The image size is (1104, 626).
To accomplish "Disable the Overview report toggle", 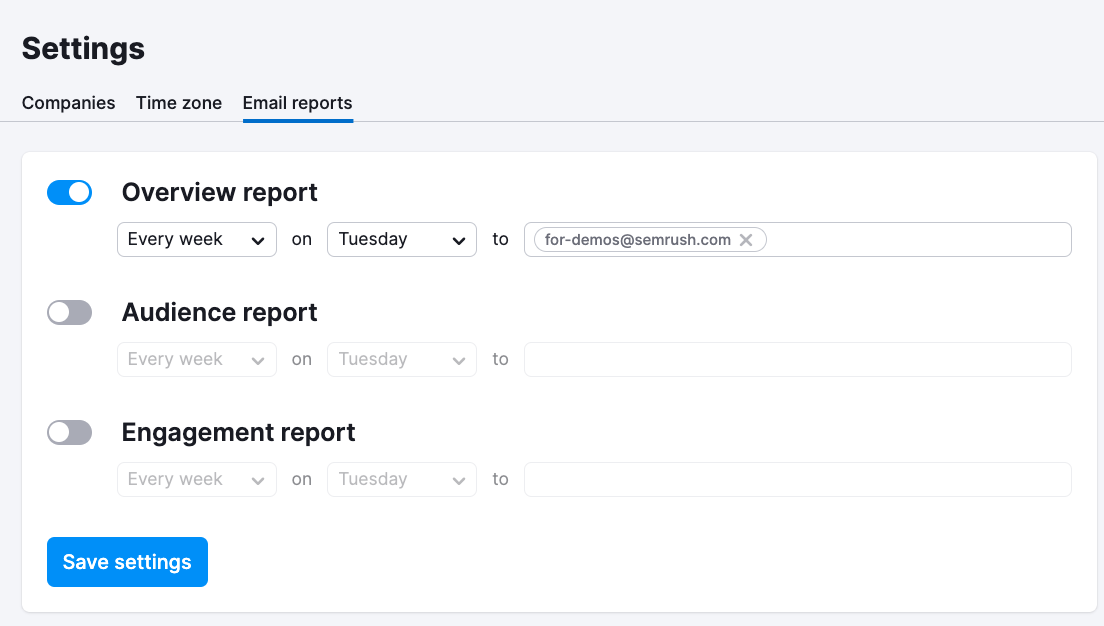I will coord(69,193).
